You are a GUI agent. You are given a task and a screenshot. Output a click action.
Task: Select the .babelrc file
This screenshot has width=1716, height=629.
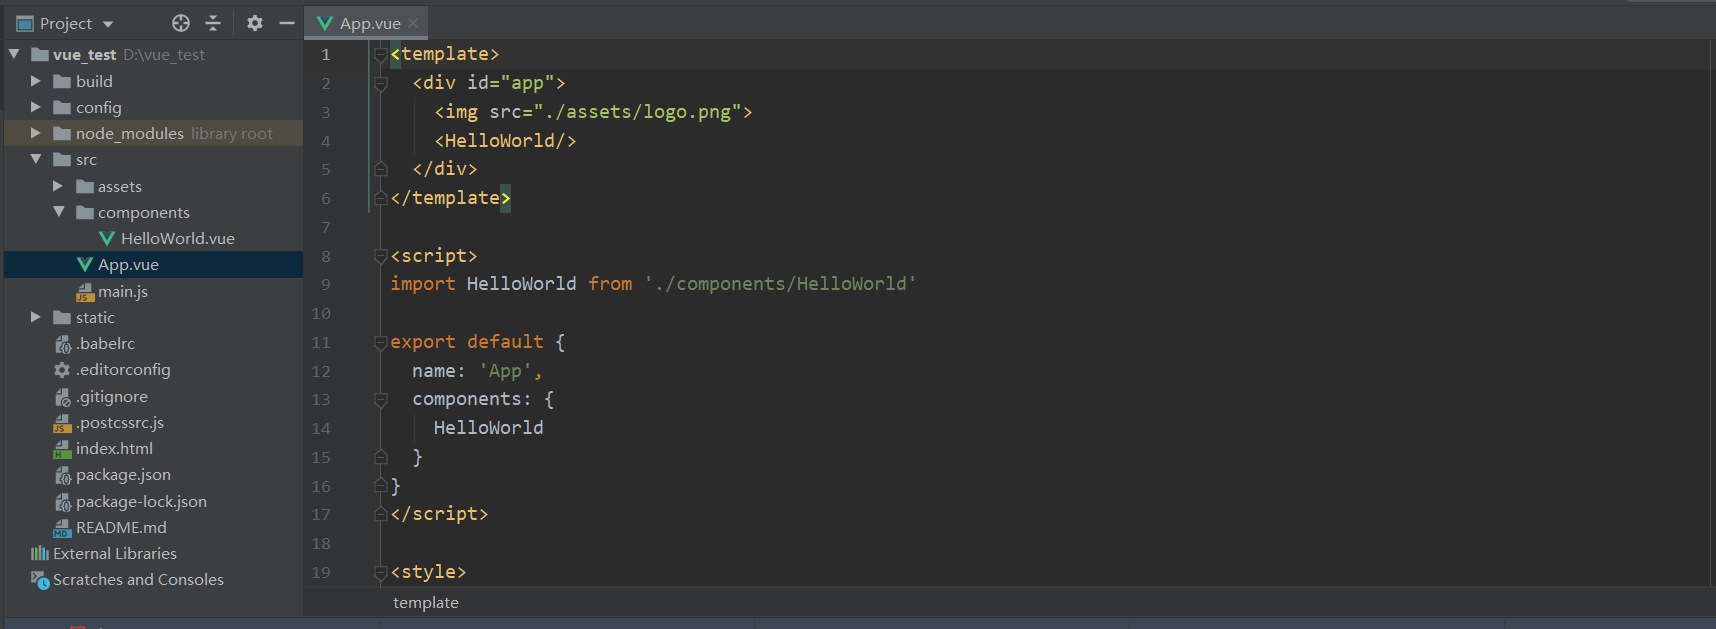click(105, 343)
